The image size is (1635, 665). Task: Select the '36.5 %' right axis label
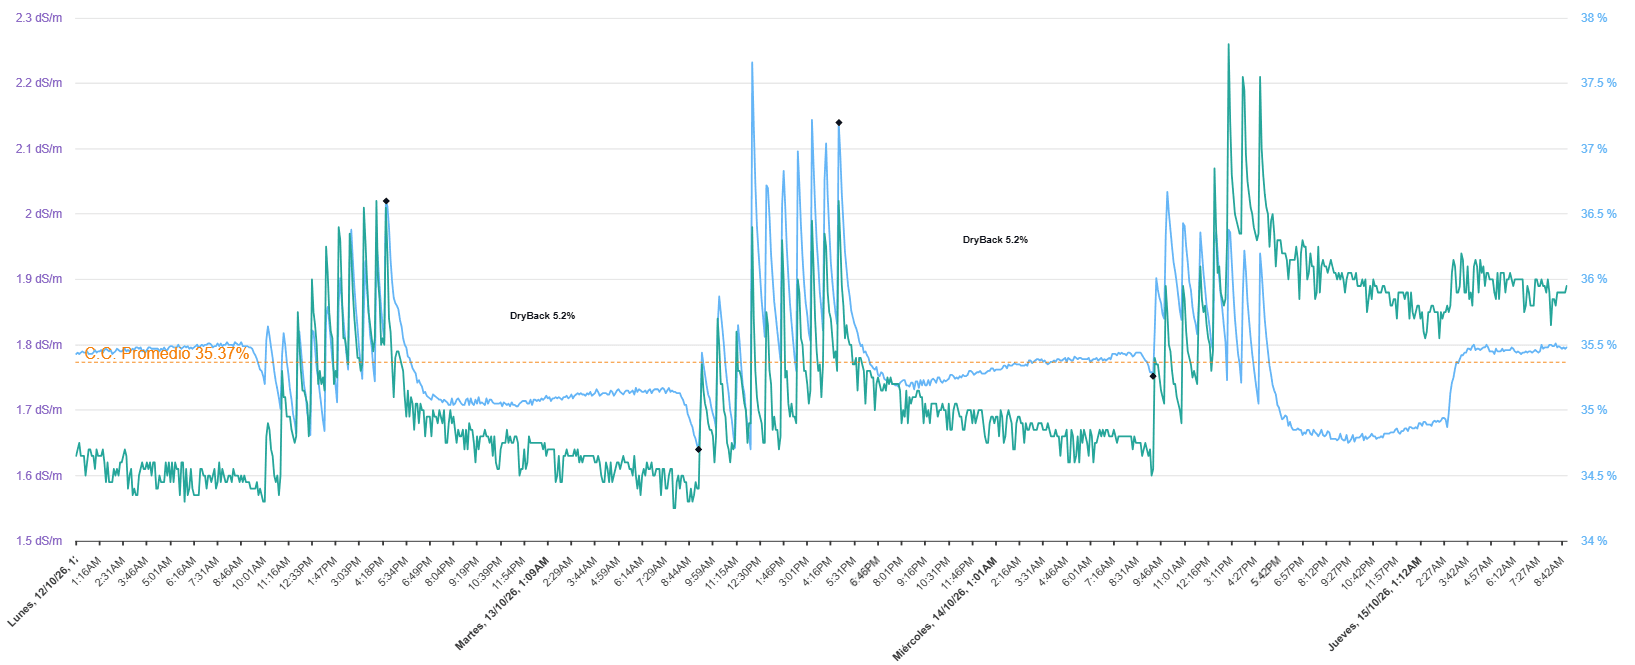tap(1598, 214)
